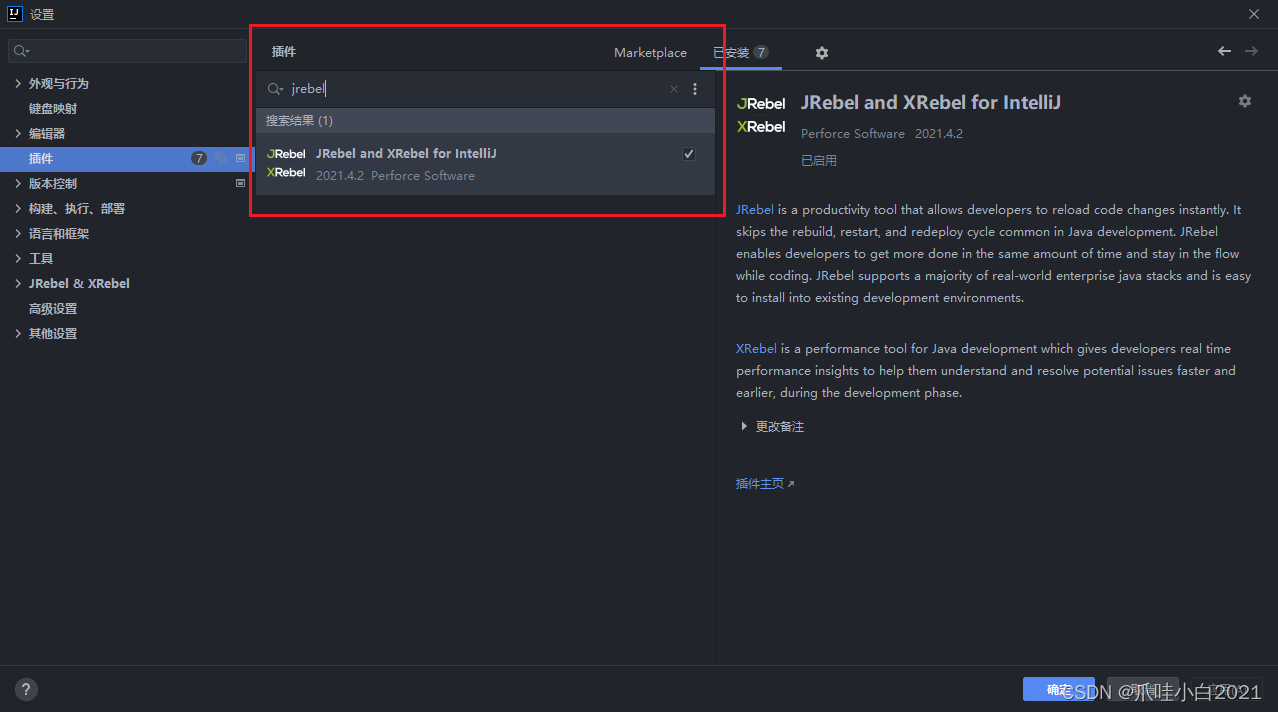
Task: Expand the 语言和框架 settings group
Action: coord(18,233)
